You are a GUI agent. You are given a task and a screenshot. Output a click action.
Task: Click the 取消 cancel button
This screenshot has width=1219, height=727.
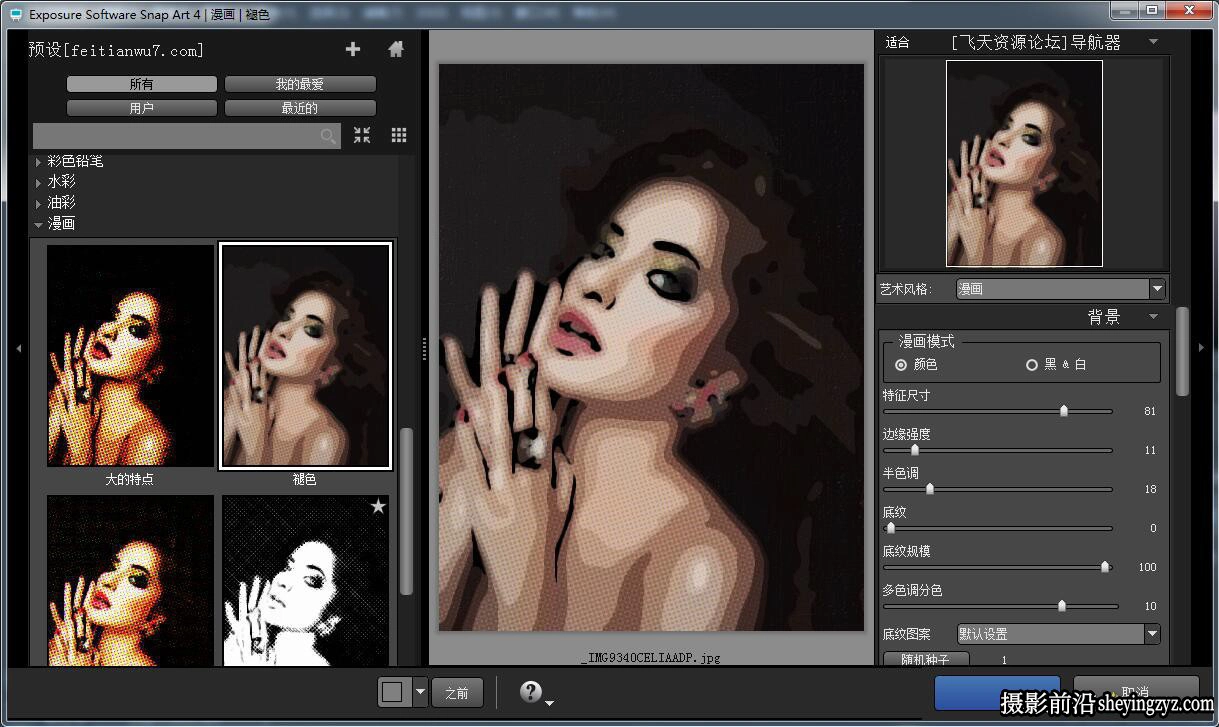(x=1135, y=692)
